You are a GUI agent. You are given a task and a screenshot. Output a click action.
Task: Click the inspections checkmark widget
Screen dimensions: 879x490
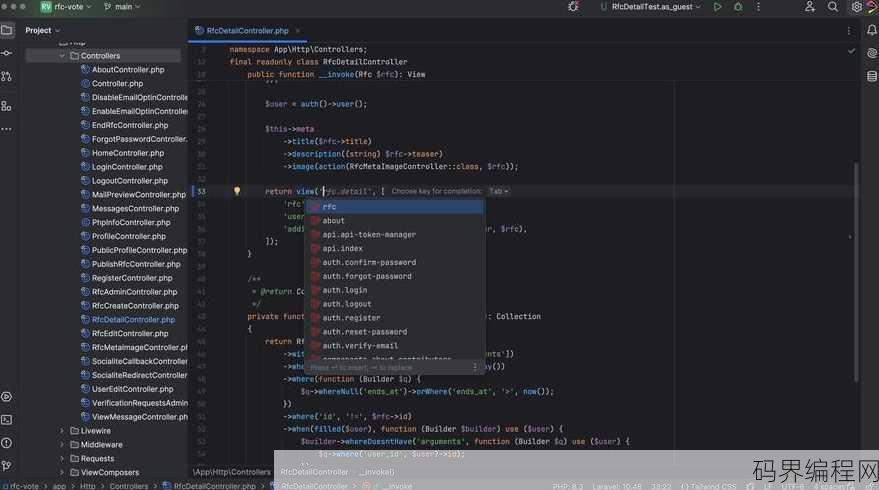click(852, 51)
